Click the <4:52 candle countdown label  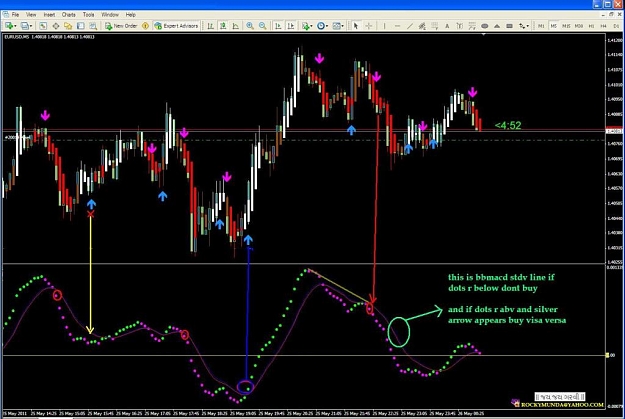tap(508, 126)
